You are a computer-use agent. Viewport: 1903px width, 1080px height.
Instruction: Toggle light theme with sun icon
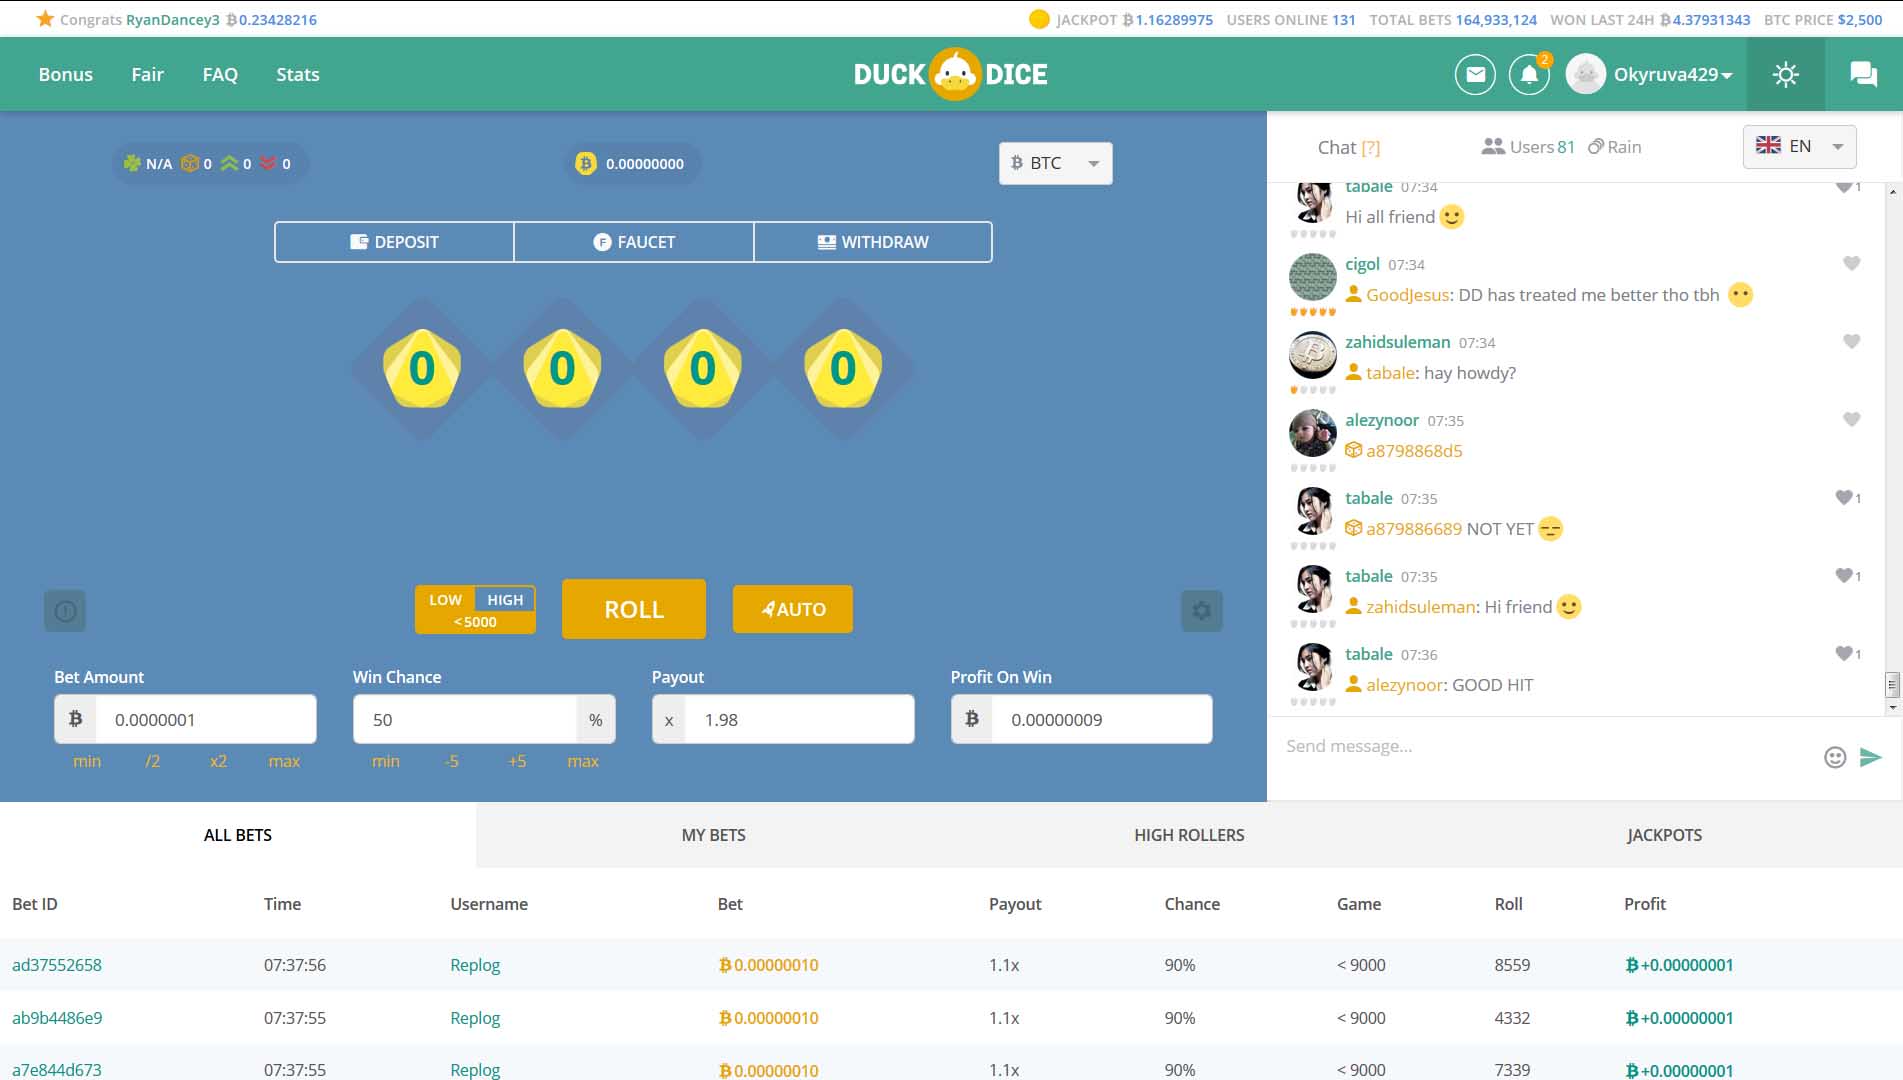(x=1785, y=74)
